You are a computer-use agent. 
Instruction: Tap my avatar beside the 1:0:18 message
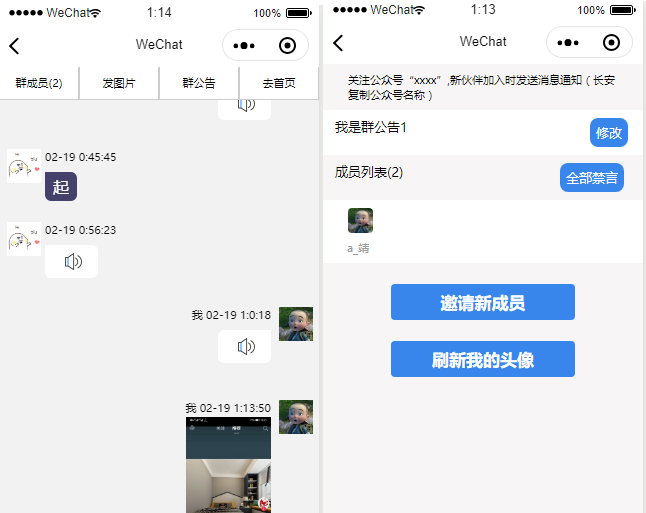point(296,324)
